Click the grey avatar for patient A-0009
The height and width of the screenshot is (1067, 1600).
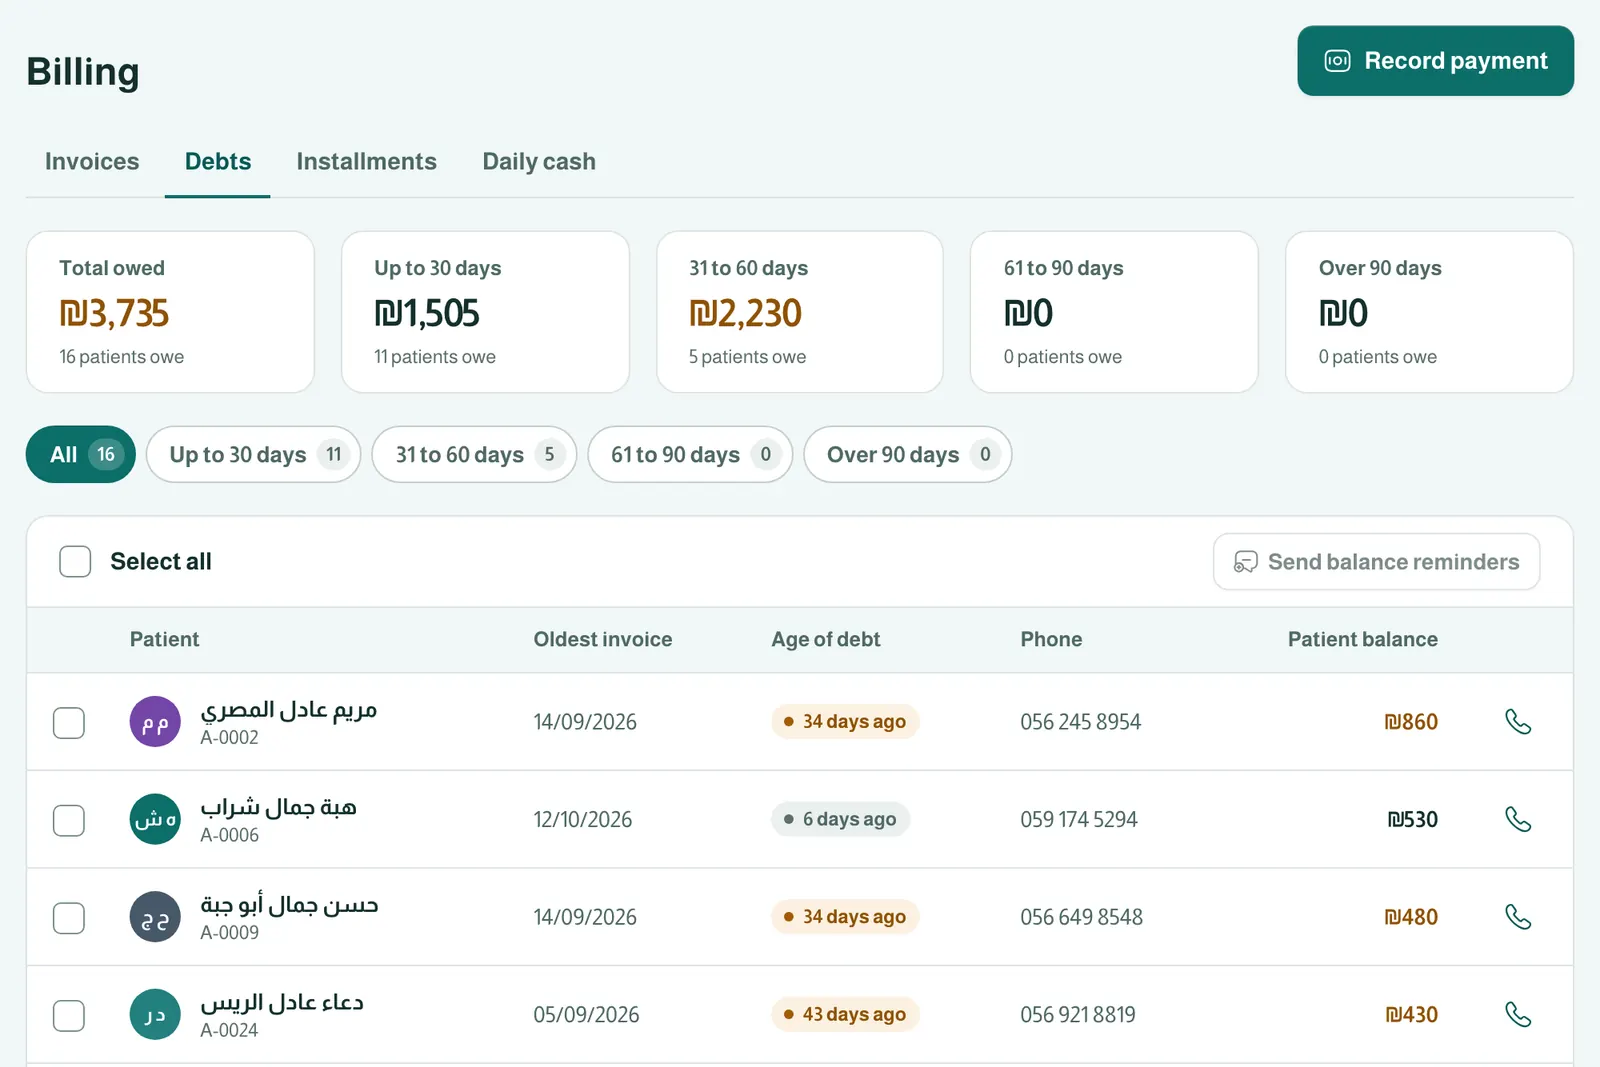coord(155,917)
